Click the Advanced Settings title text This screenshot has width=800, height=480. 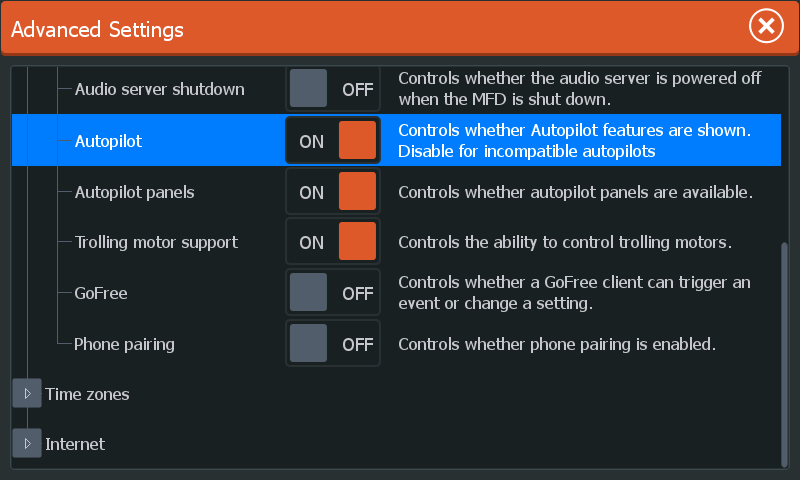[97, 30]
